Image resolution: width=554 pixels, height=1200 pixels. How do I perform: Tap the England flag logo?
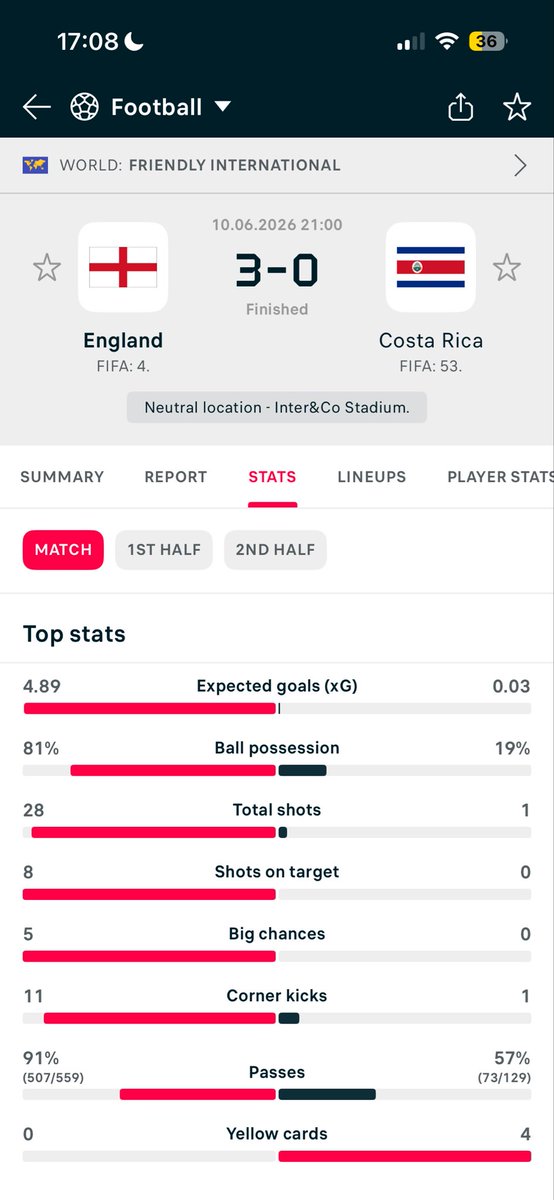[123, 267]
